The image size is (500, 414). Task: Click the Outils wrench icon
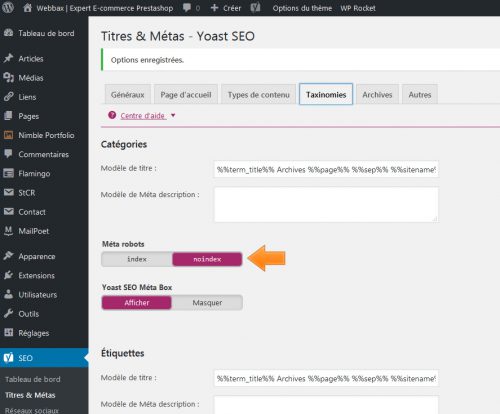pos(8,314)
